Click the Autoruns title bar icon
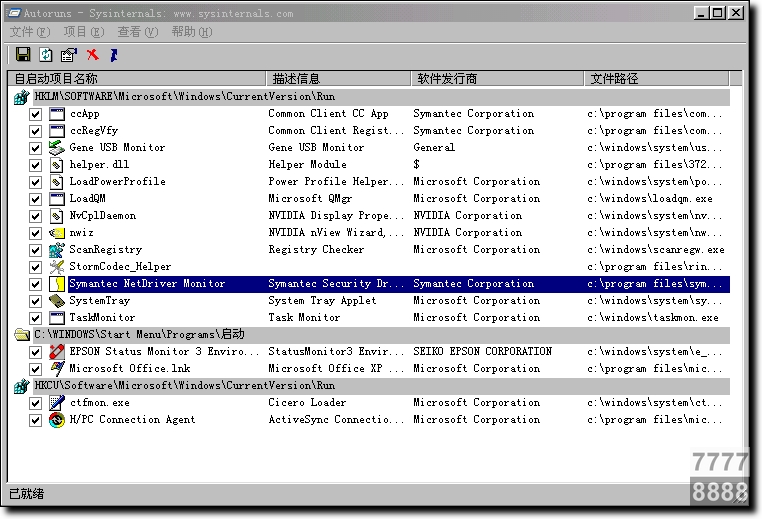762x519 pixels. [13, 13]
